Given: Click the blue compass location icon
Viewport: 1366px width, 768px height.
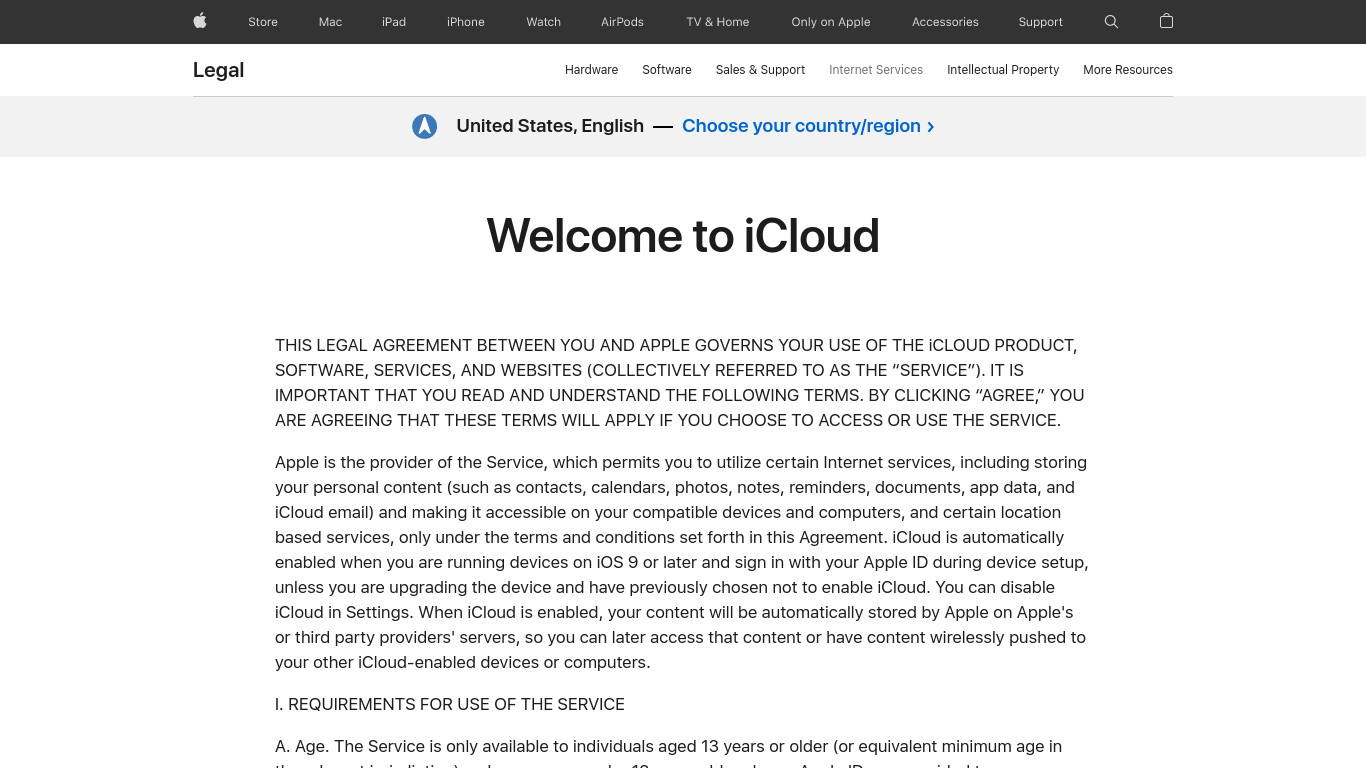Looking at the screenshot, I should tap(425, 126).
